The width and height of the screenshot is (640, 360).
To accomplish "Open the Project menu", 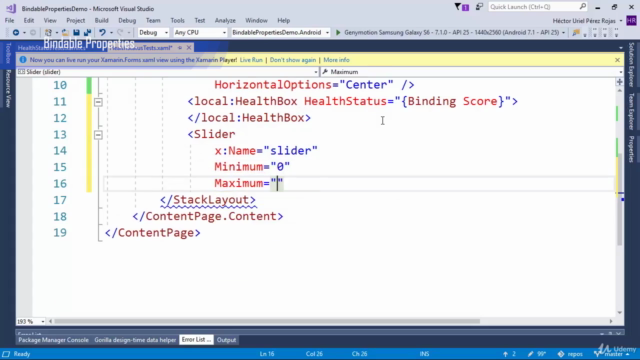I will [x=76, y=20].
